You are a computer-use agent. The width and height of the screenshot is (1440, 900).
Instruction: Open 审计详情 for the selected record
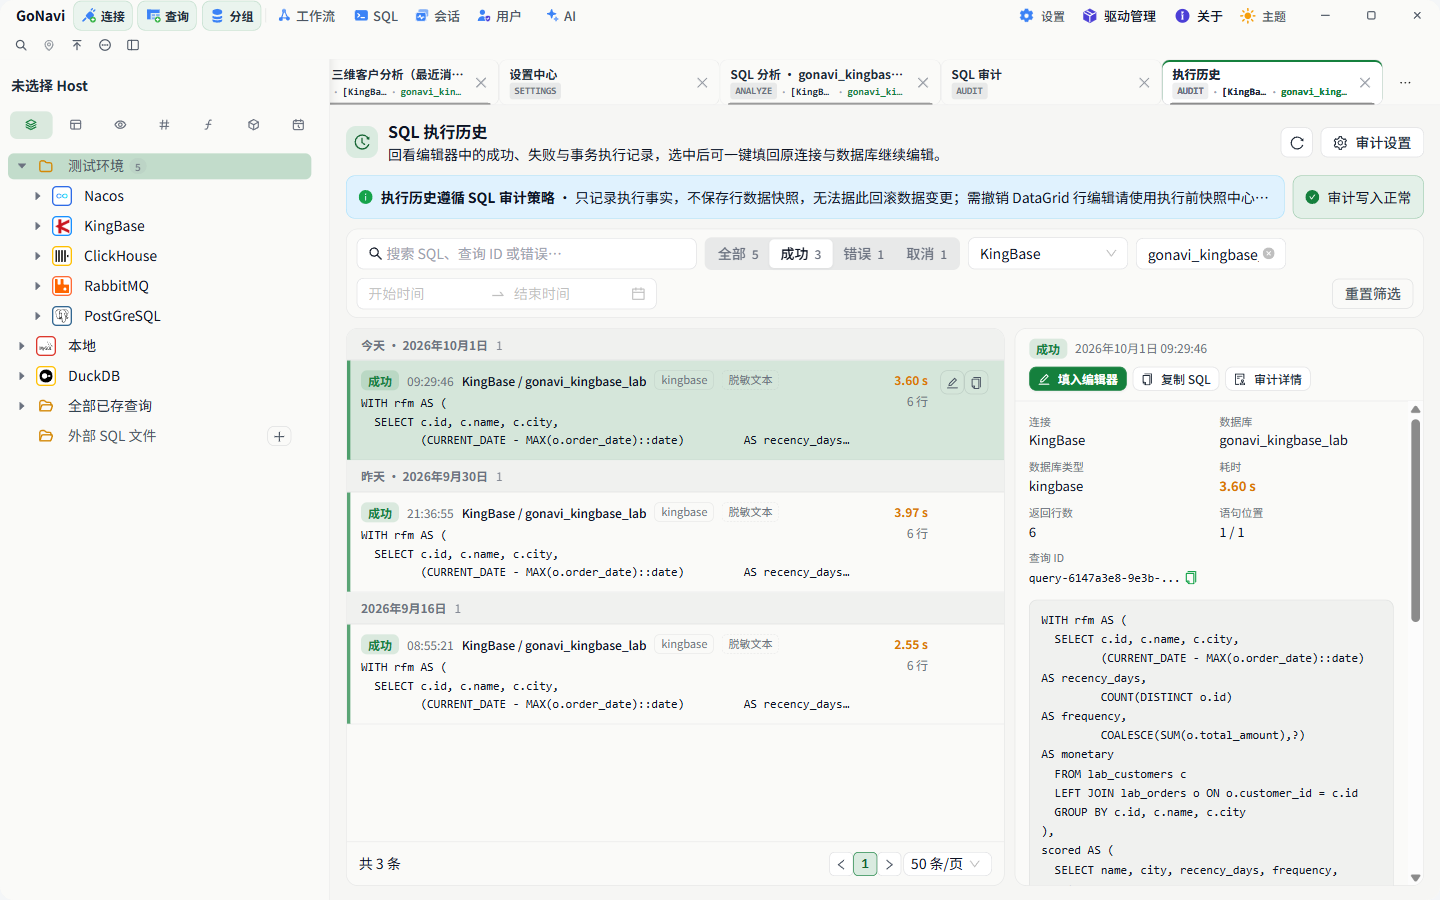pyautogui.click(x=1268, y=380)
